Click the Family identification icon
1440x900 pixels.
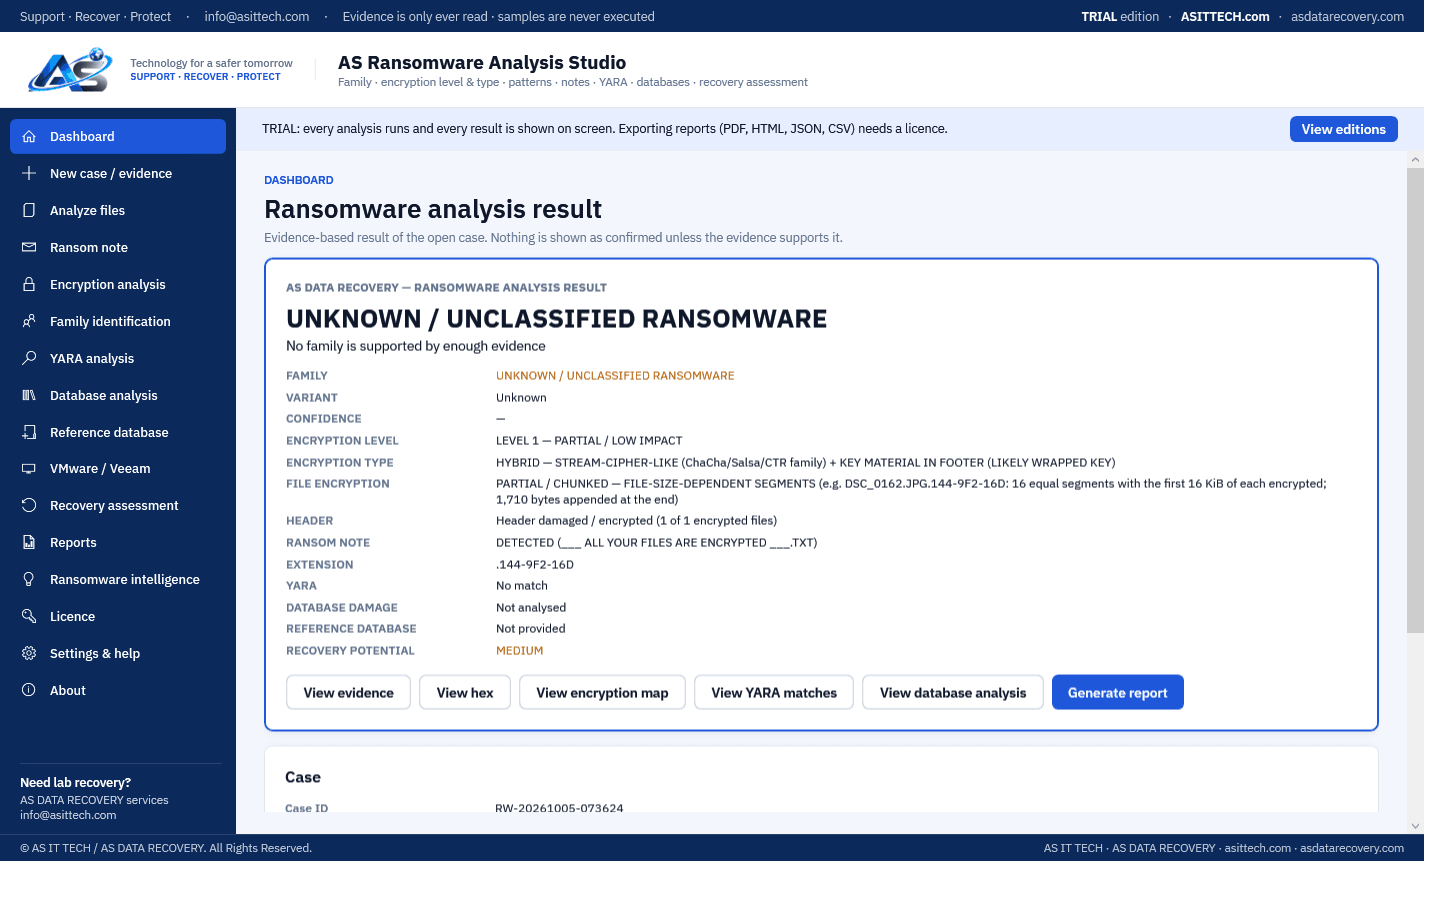(29, 322)
